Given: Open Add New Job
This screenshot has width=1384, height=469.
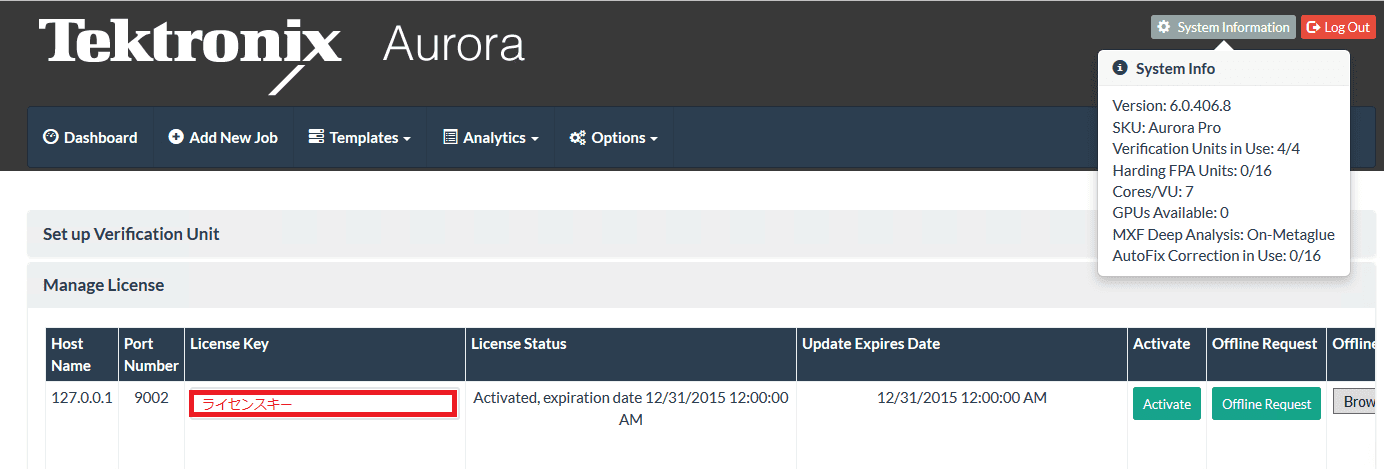Looking at the screenshot, I should coord(223,138).
